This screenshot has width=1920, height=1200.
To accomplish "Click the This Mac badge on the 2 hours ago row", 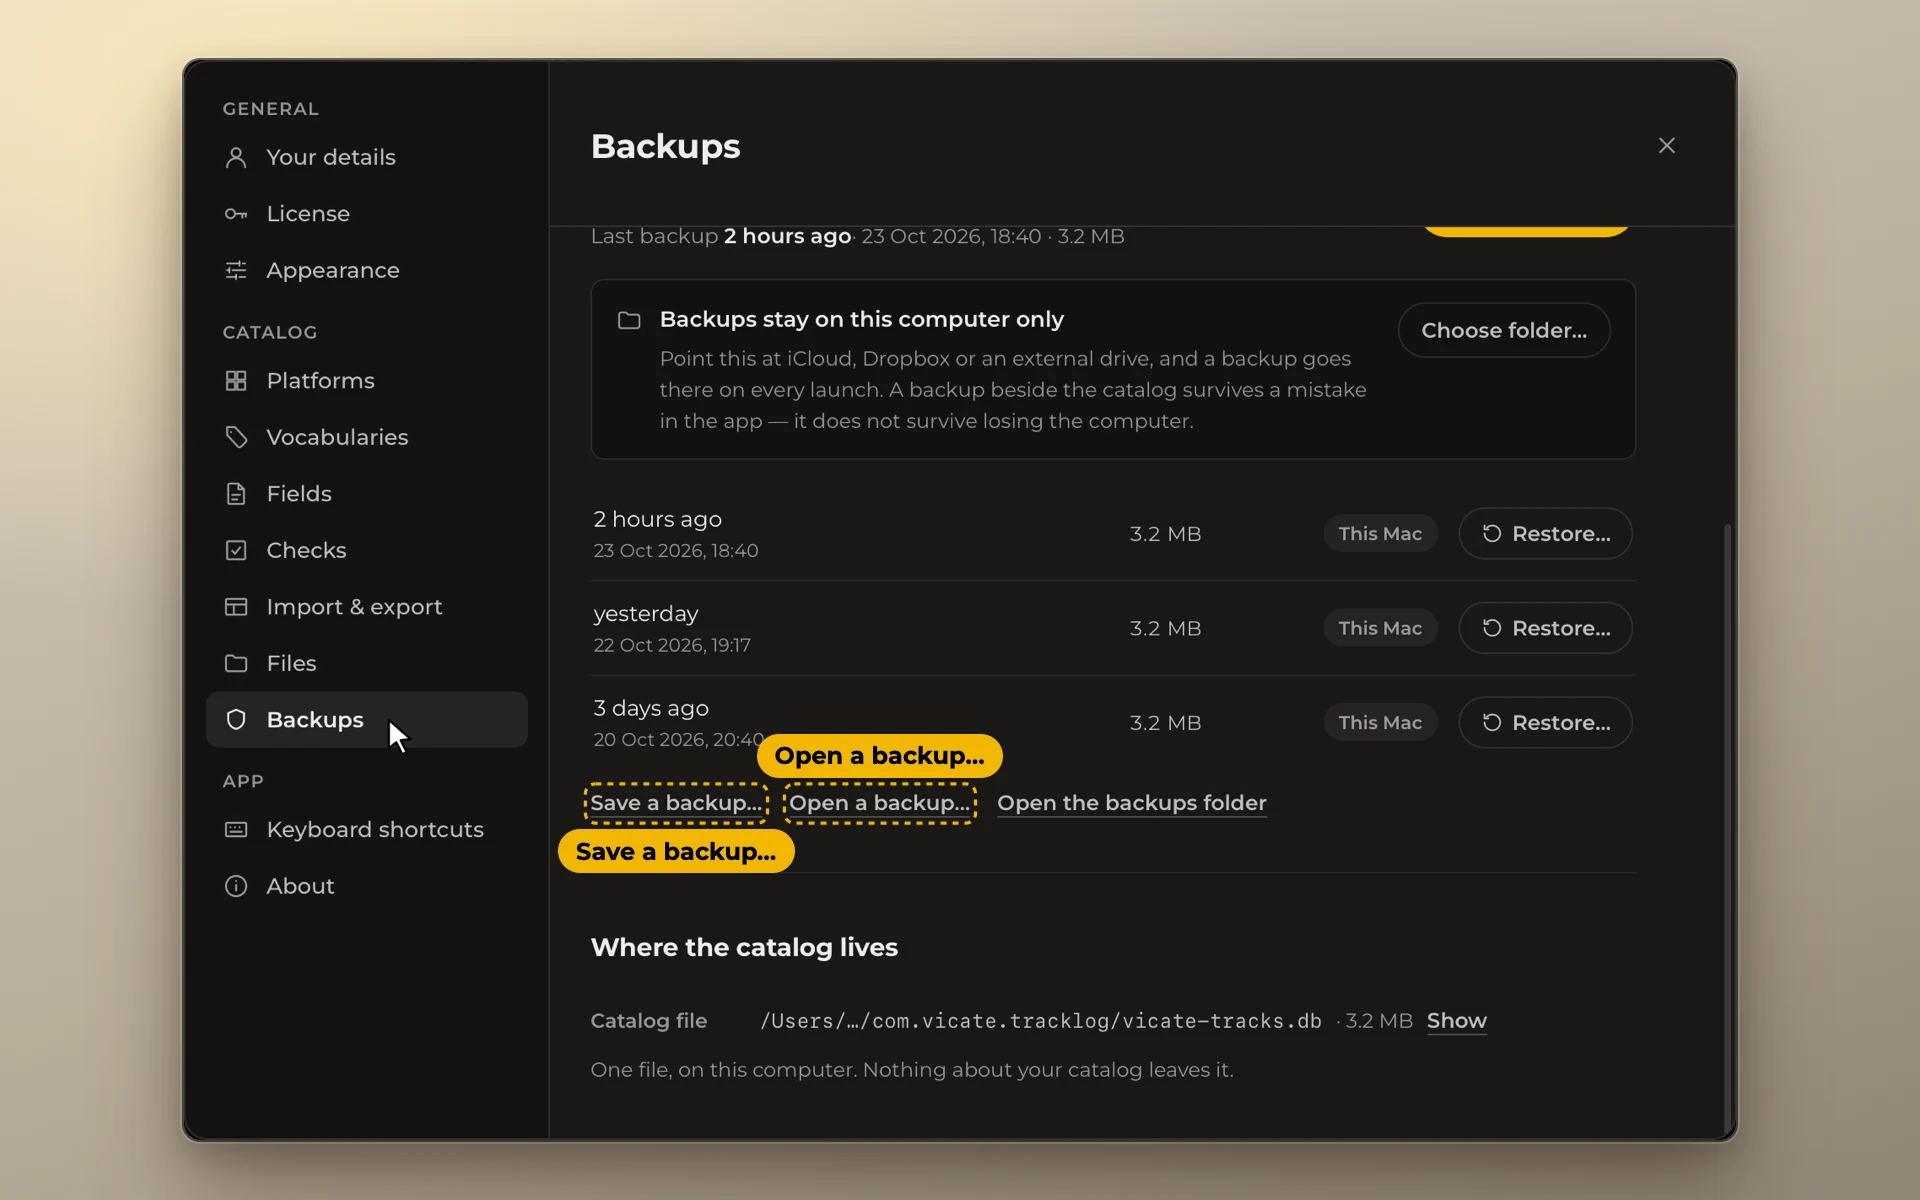I will (x=1380, y=534).
